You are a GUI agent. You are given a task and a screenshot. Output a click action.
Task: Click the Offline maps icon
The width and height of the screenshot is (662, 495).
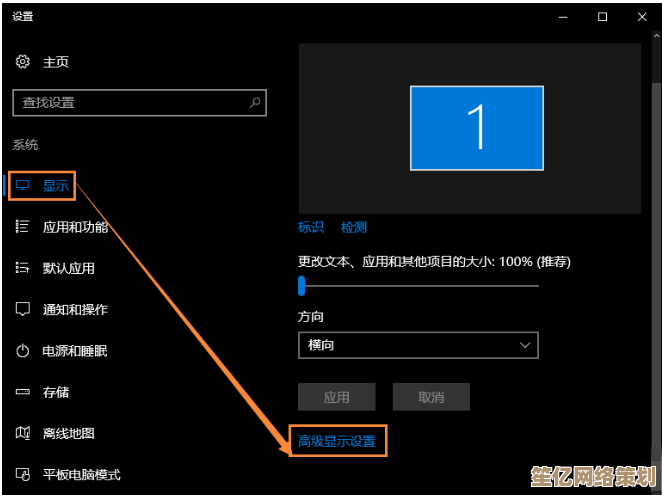[x=23, y=433]
